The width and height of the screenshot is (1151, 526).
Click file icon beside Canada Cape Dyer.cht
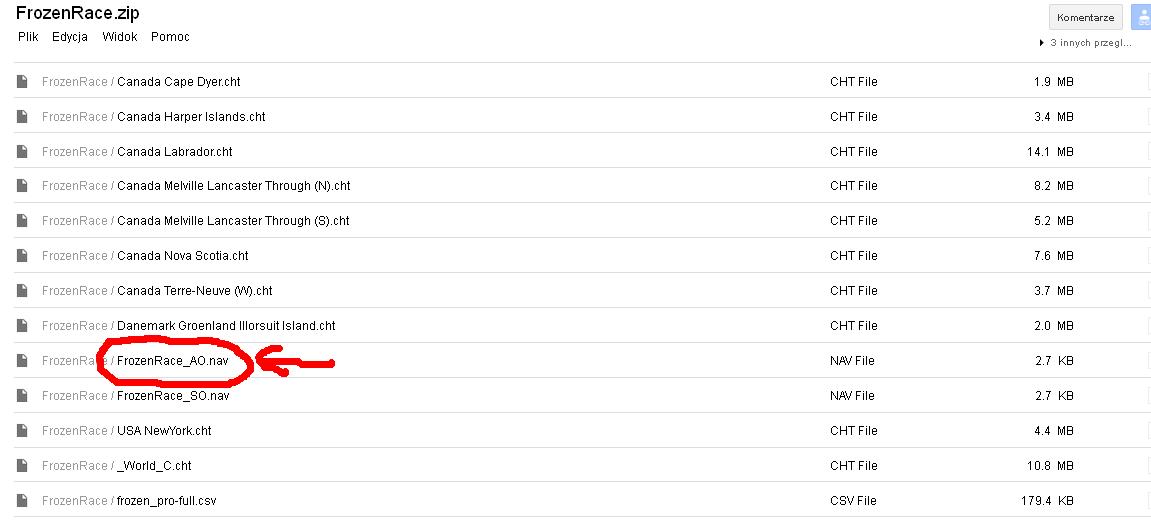[22, 82]
